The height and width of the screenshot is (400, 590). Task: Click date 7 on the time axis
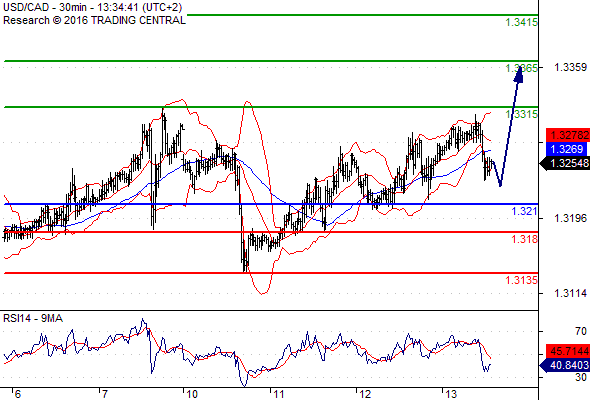[x=104, y=394]
